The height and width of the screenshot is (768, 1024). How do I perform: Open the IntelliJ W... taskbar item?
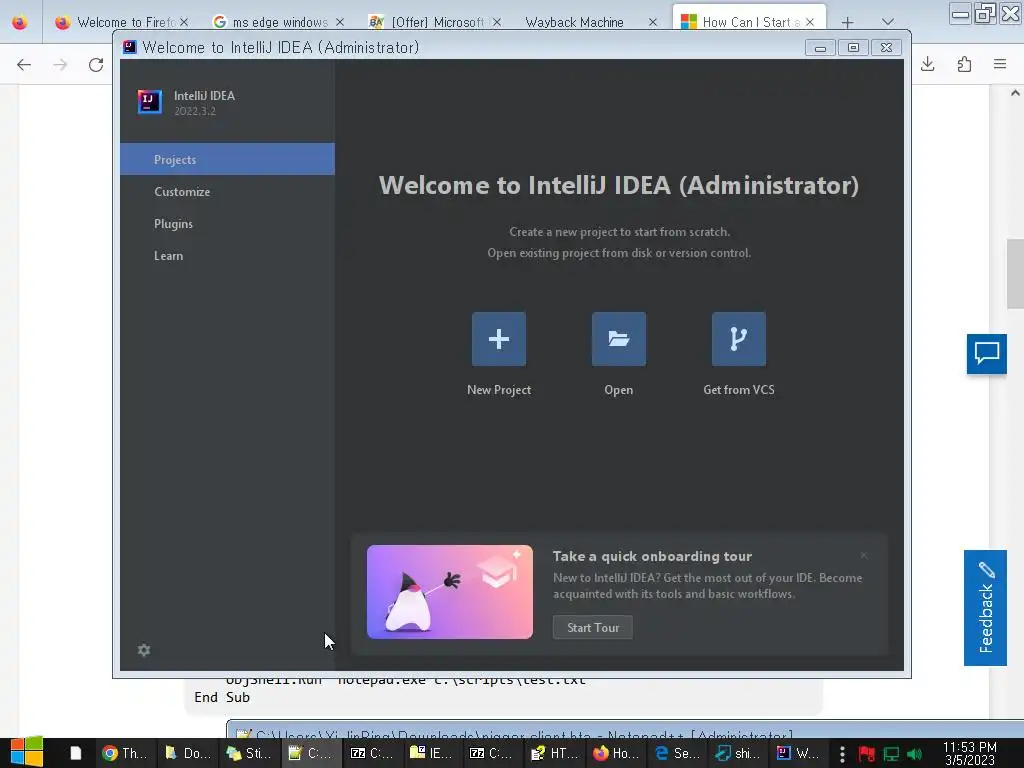799,754
